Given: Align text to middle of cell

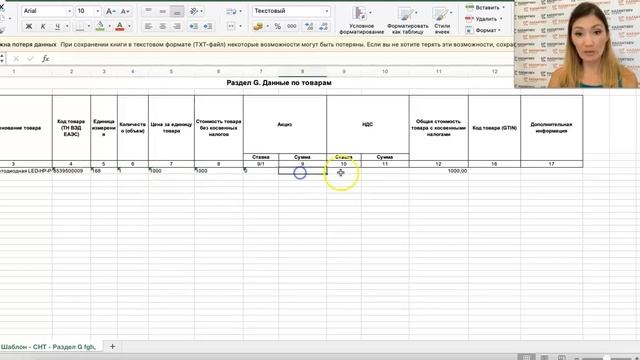Looking at the screenshot, I should click(162, 11).
